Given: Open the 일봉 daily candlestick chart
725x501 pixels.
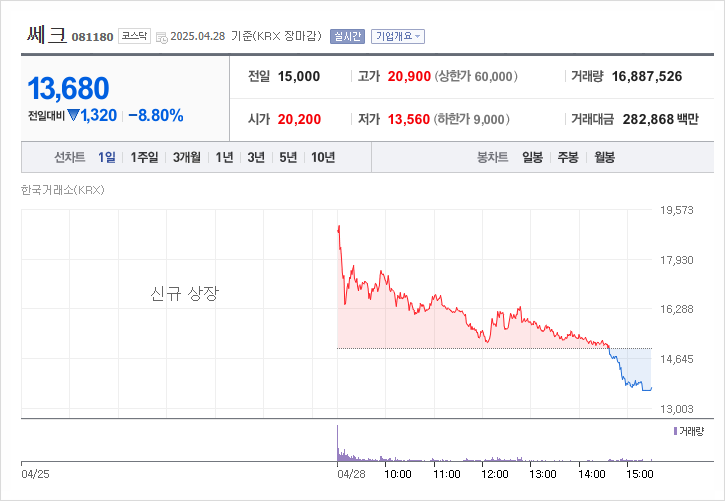Looking at the screenshot, I should pos(532,157).
